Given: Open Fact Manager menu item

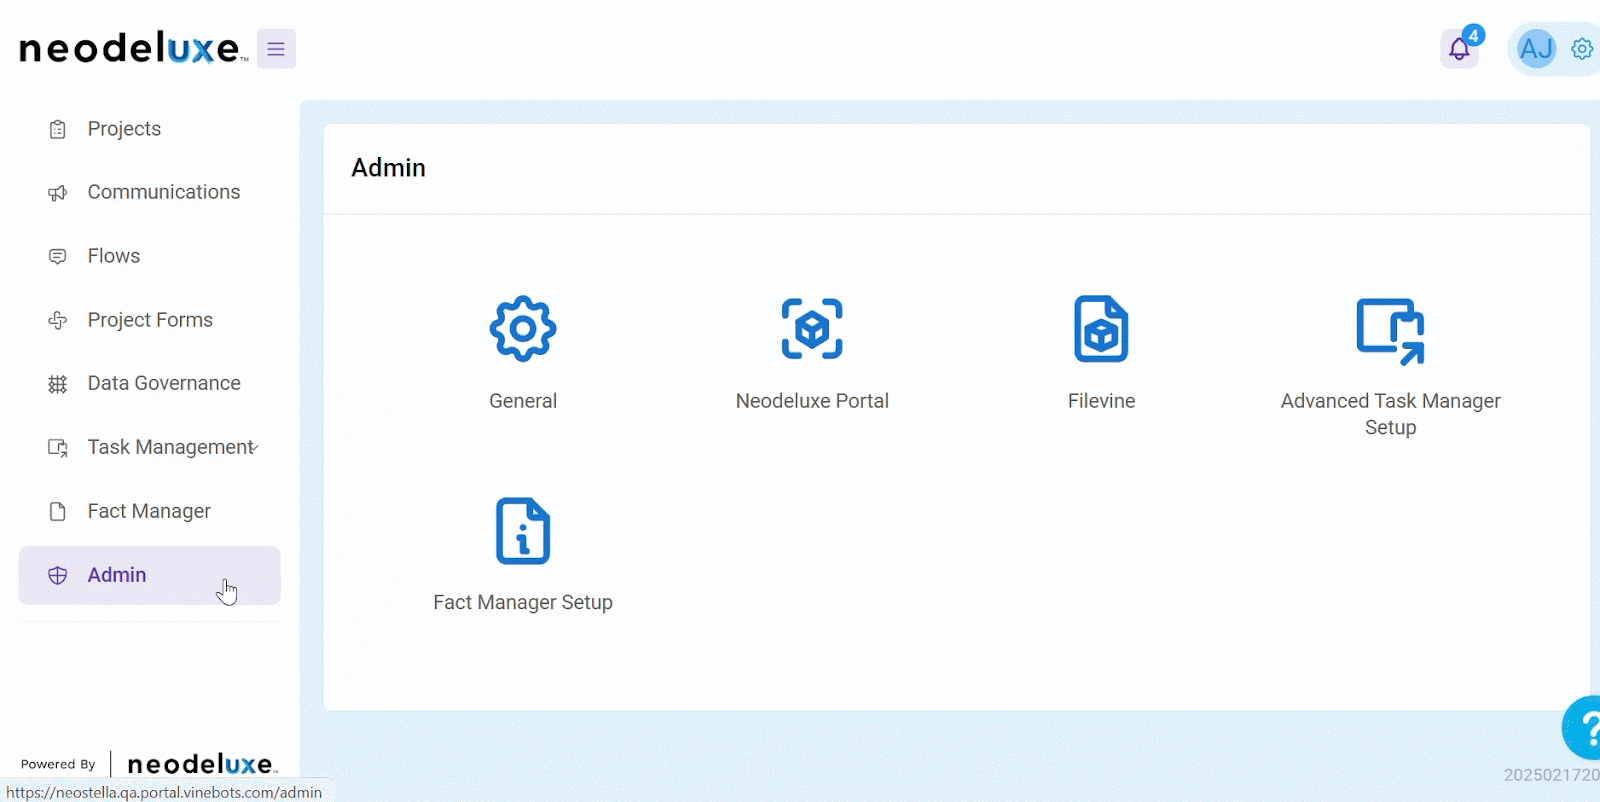Looking at the screenshot, I should (149, 511).
